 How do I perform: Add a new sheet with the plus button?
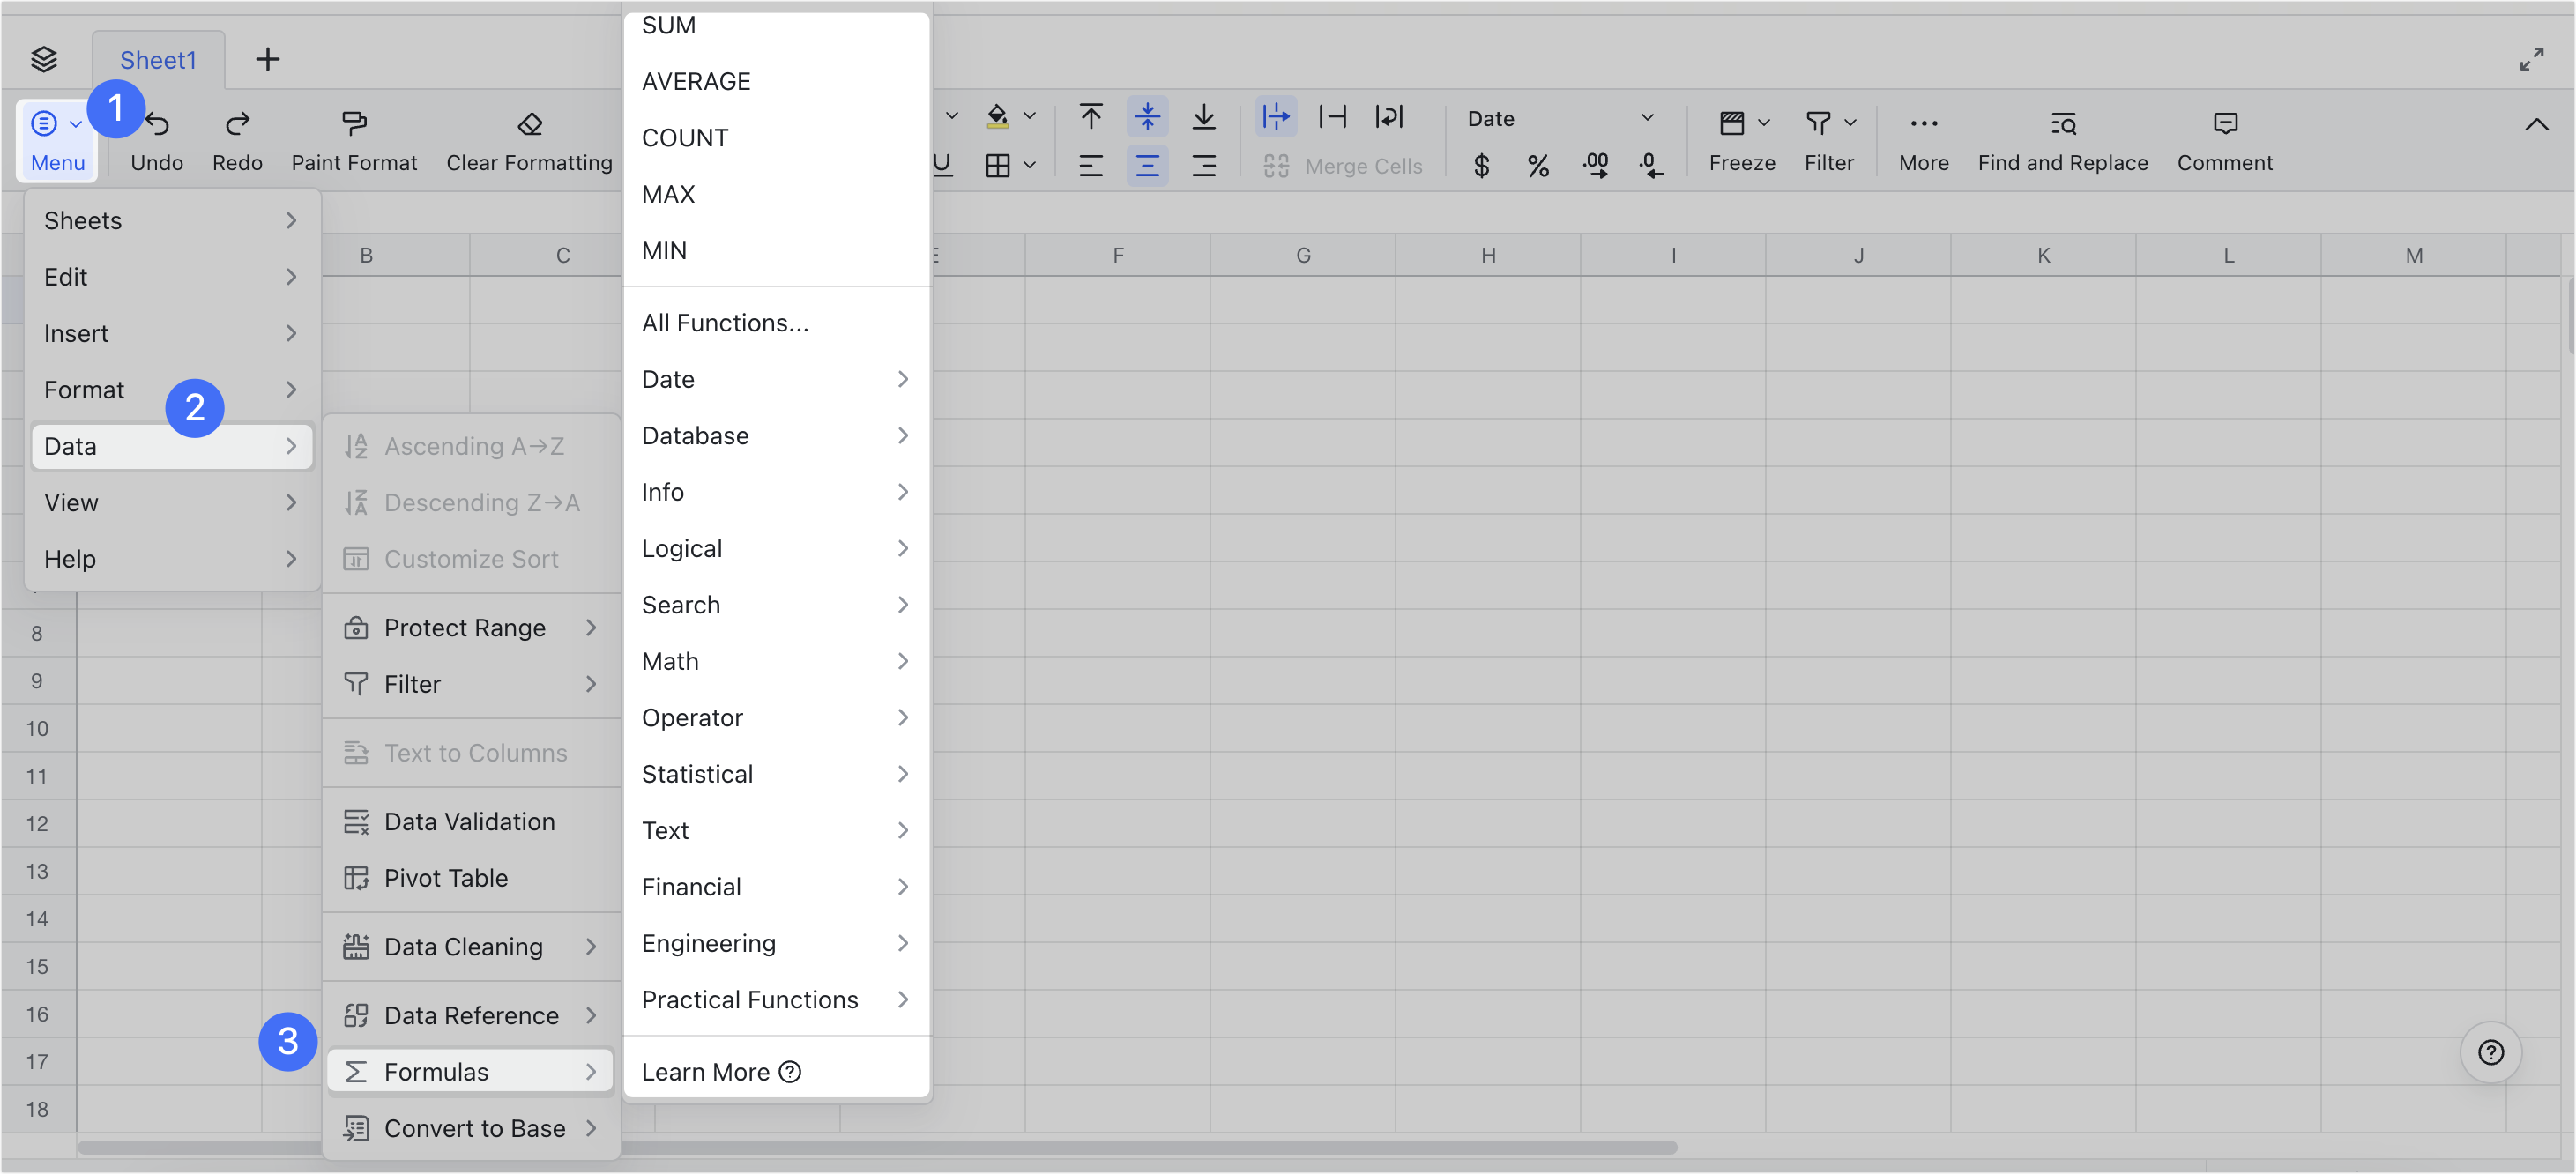pos(267,59)
